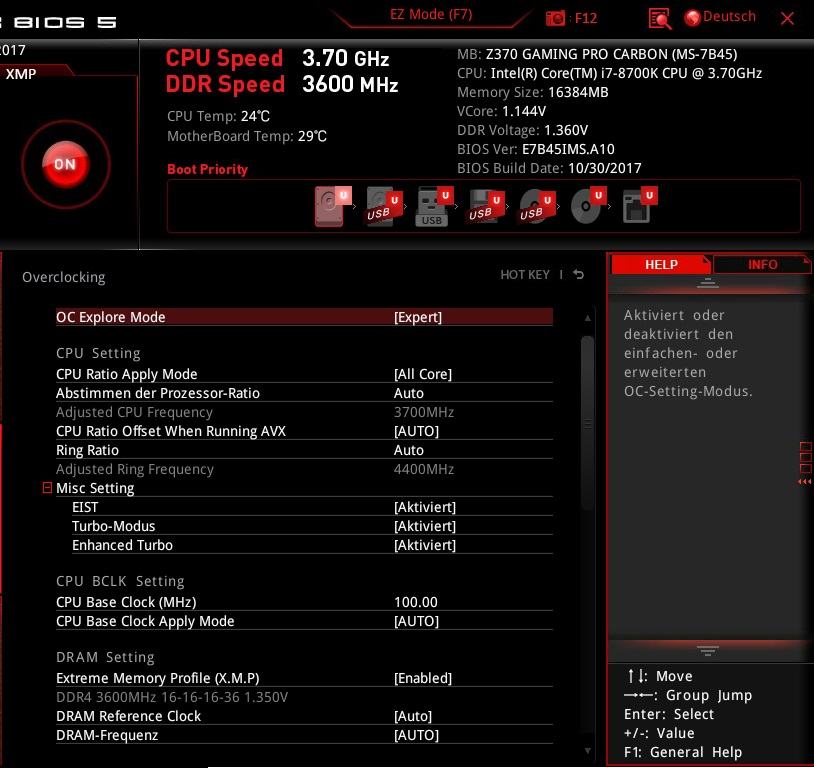Open the BIOS search magnifier icon
Screen dimensions: 814x768
tap(659, 19)
